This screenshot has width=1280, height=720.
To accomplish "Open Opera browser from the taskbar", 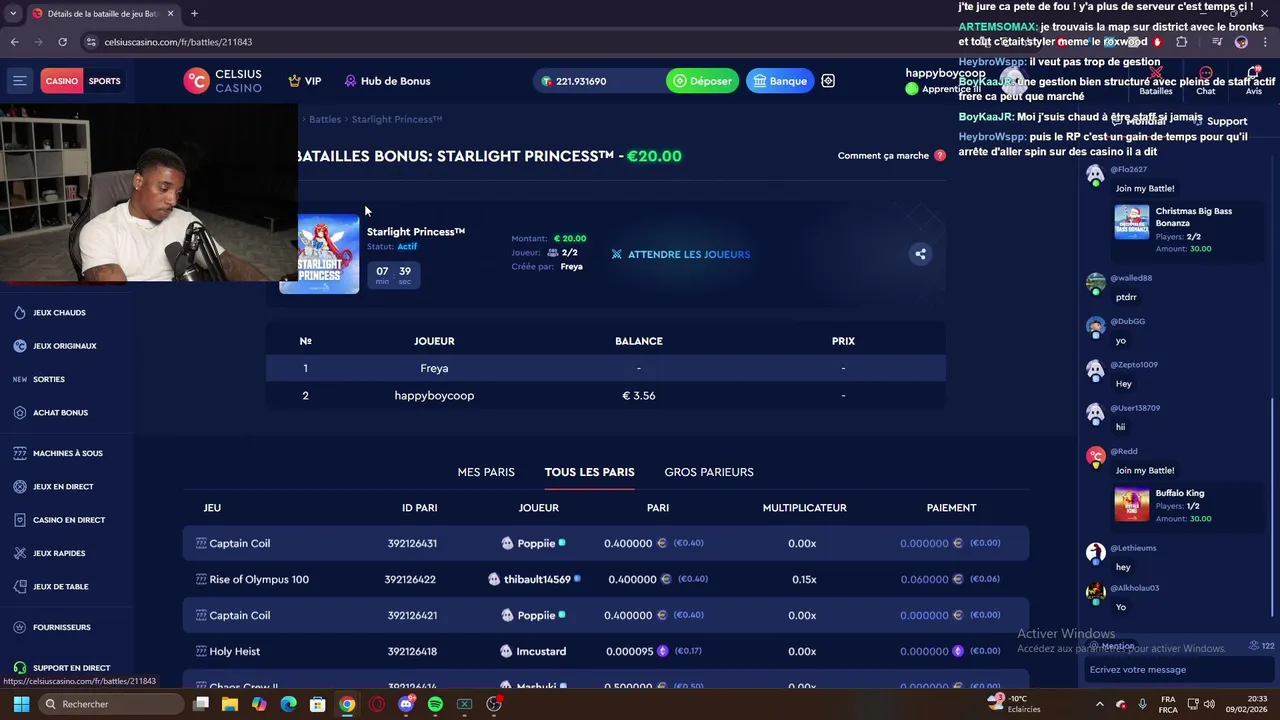I will tap(377, 704).
